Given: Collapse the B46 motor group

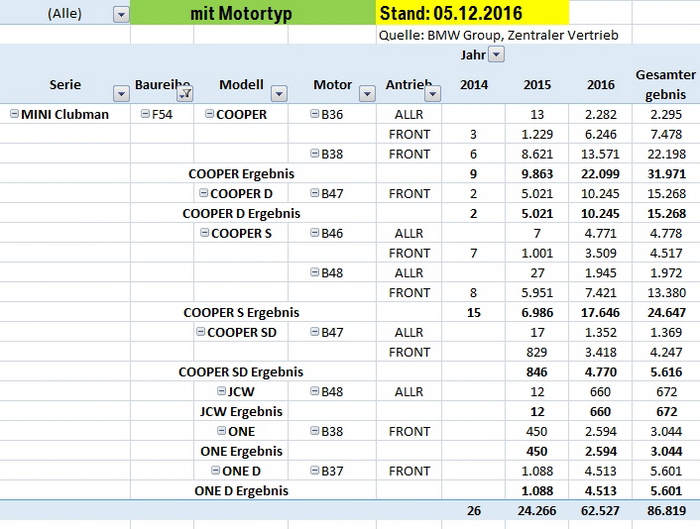Looking at the screenshot, I should pos(315,233).
